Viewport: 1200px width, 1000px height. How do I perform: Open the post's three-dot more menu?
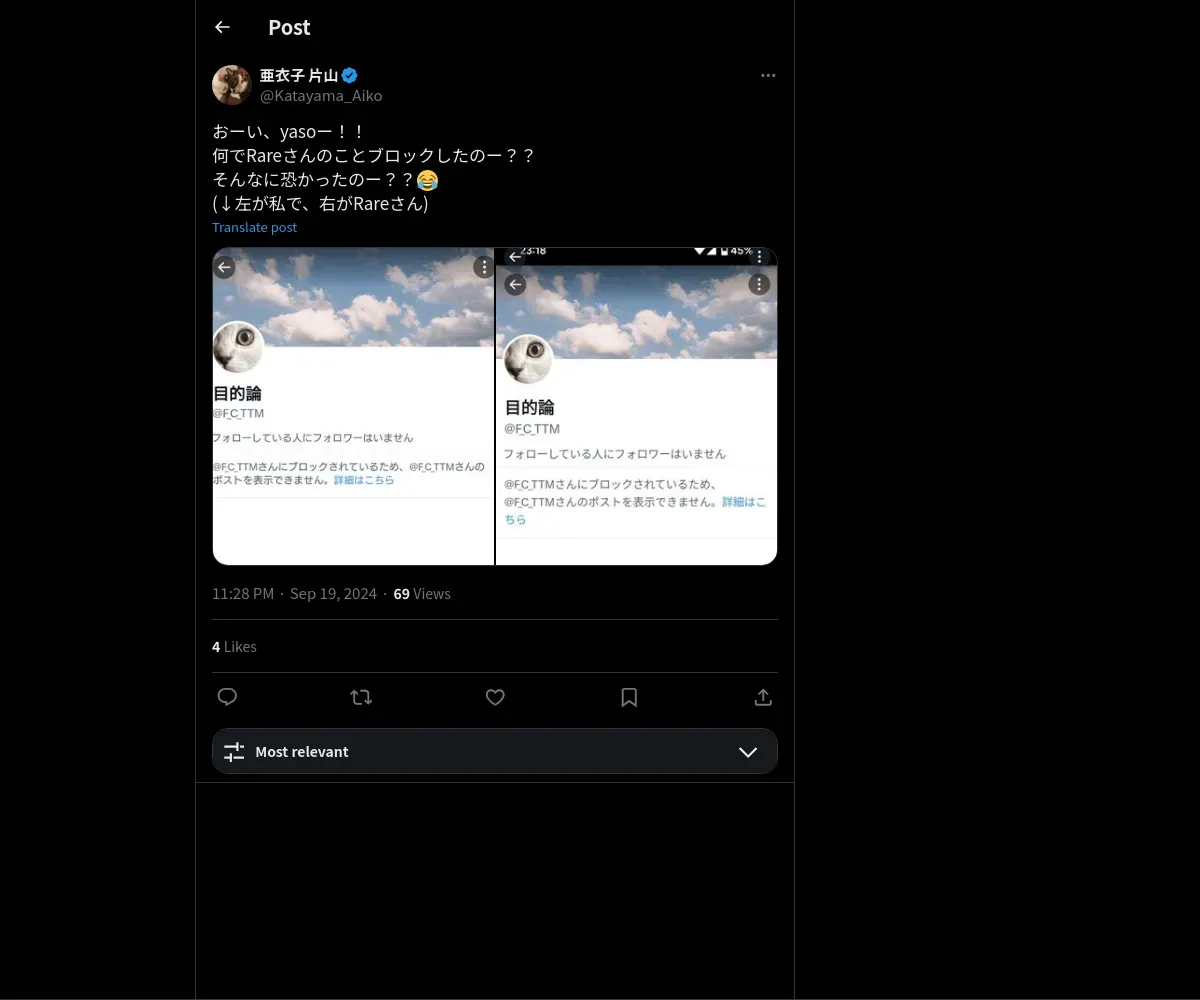(x=768, y=75)
